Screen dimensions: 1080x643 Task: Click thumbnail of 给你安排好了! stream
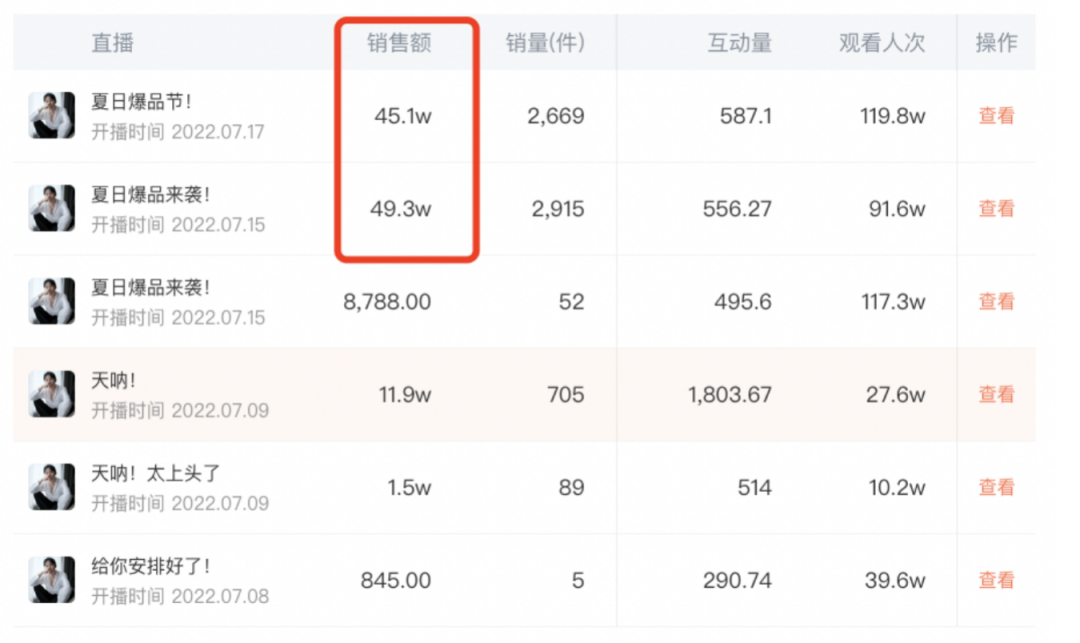tap(52, 580)
